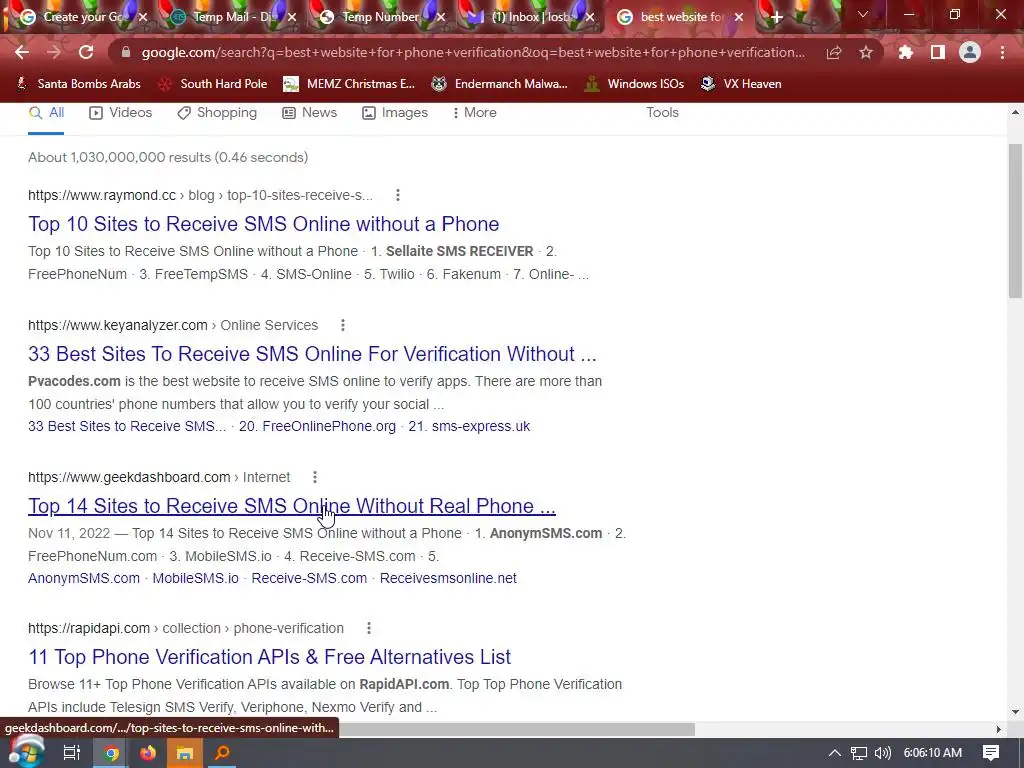Open 'AnonymSMS.com' sitelink
The height and width of the screenshot is (768, 1024).
(84, 579)
